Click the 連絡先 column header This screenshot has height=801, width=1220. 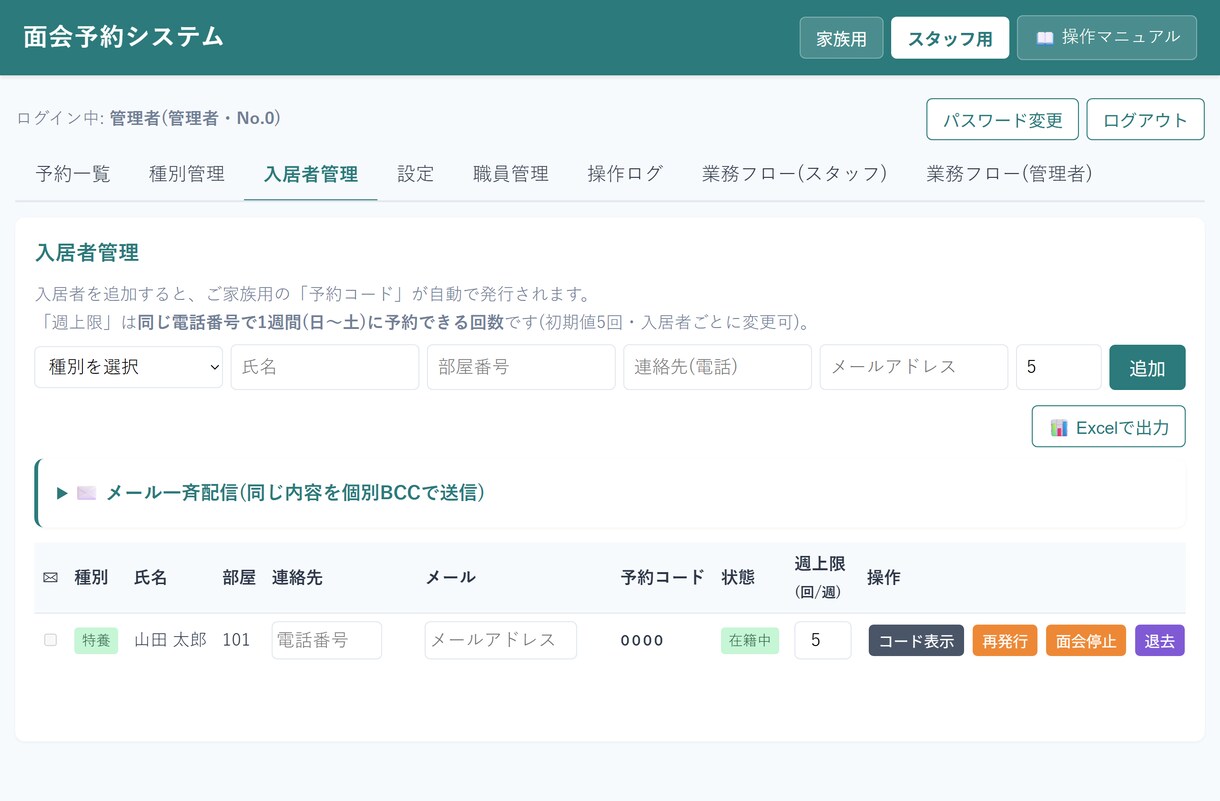(x=297, y=577)
